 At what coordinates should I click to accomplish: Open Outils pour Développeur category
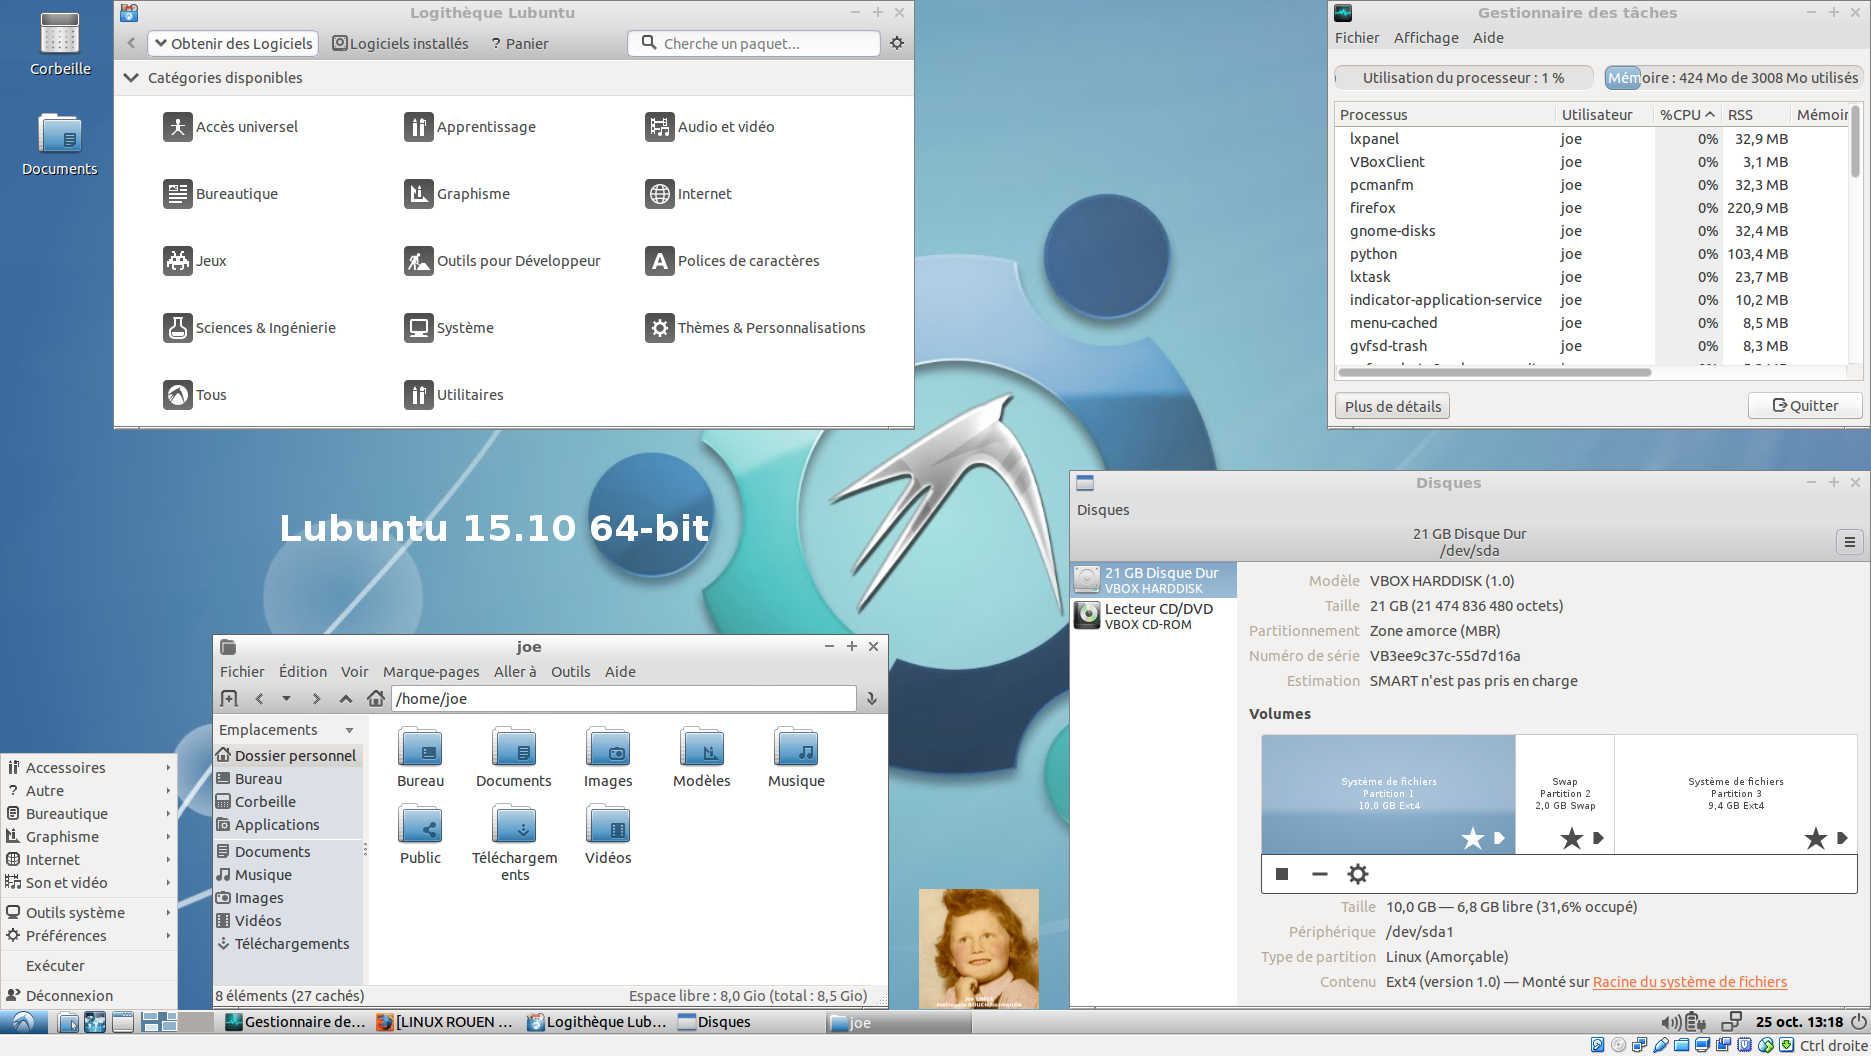(502, 261)
